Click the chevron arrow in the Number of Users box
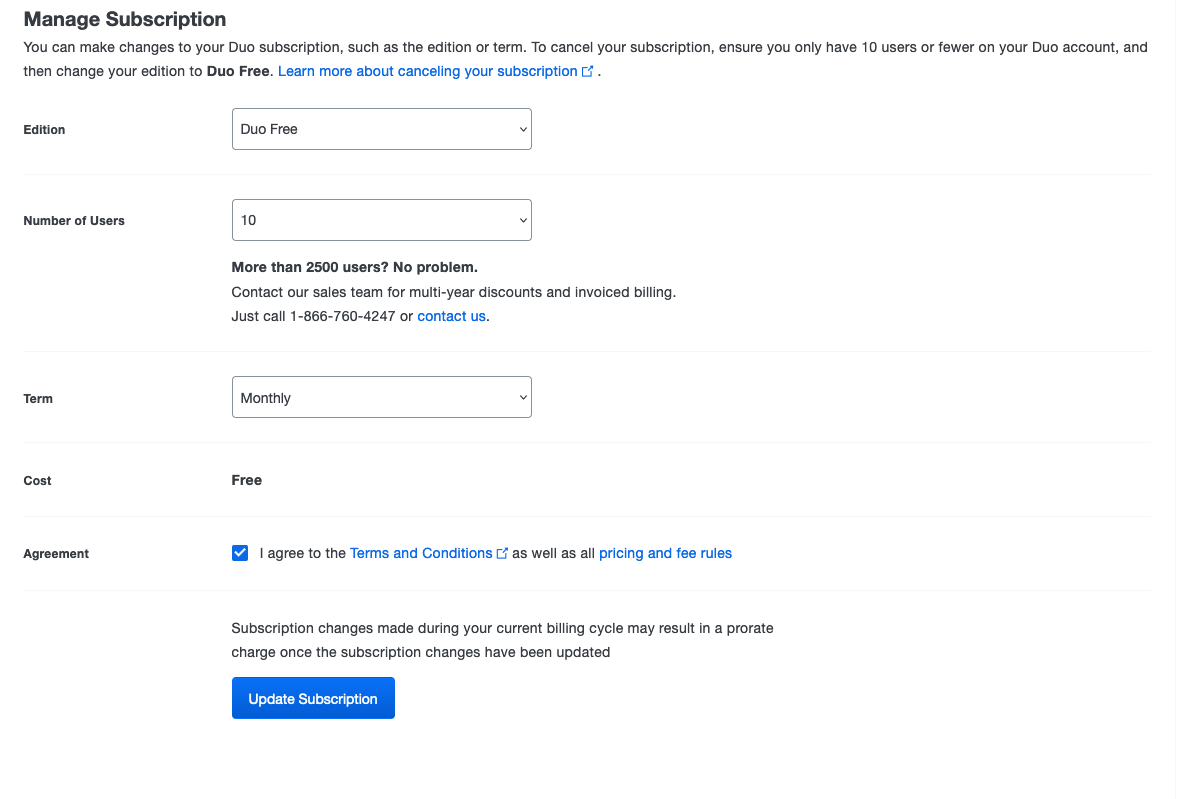Image resolution: width=1196 pixels, height=799 pixels. [522, 220]
